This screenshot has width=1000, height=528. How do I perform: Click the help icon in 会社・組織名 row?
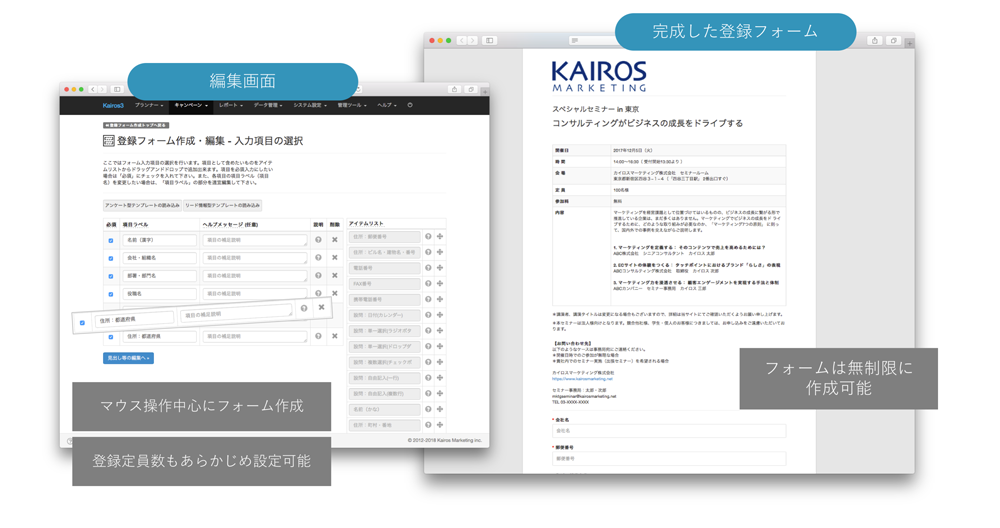[318, 258]
